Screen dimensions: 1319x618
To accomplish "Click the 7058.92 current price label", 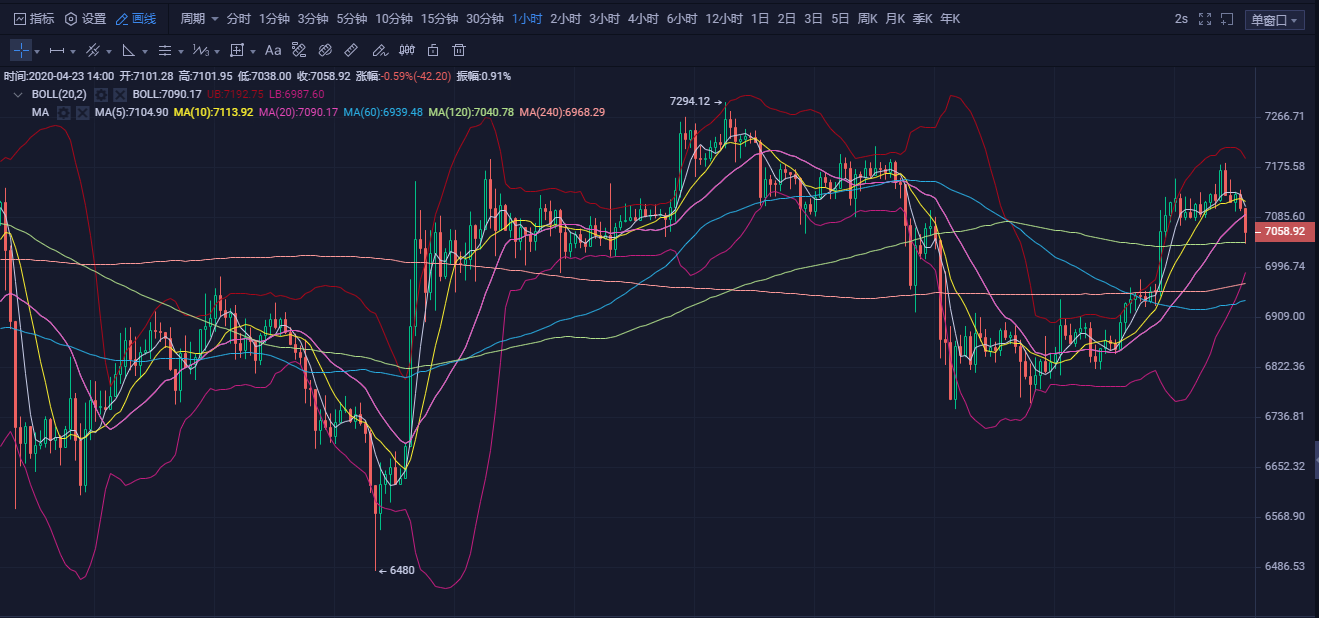I will pos(1284,231).
